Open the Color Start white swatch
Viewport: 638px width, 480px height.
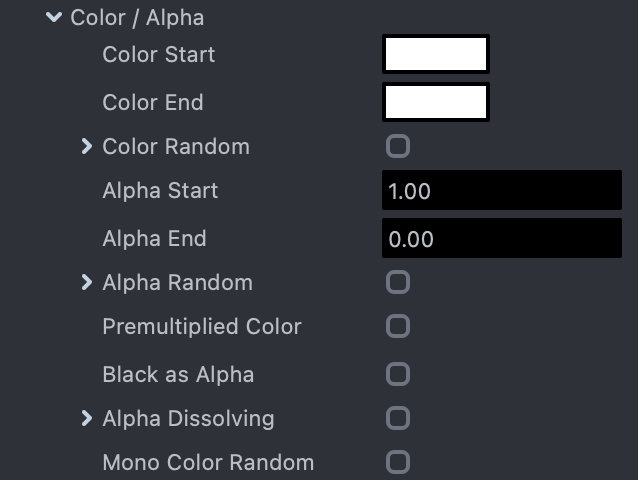click(x=435, y=55)
